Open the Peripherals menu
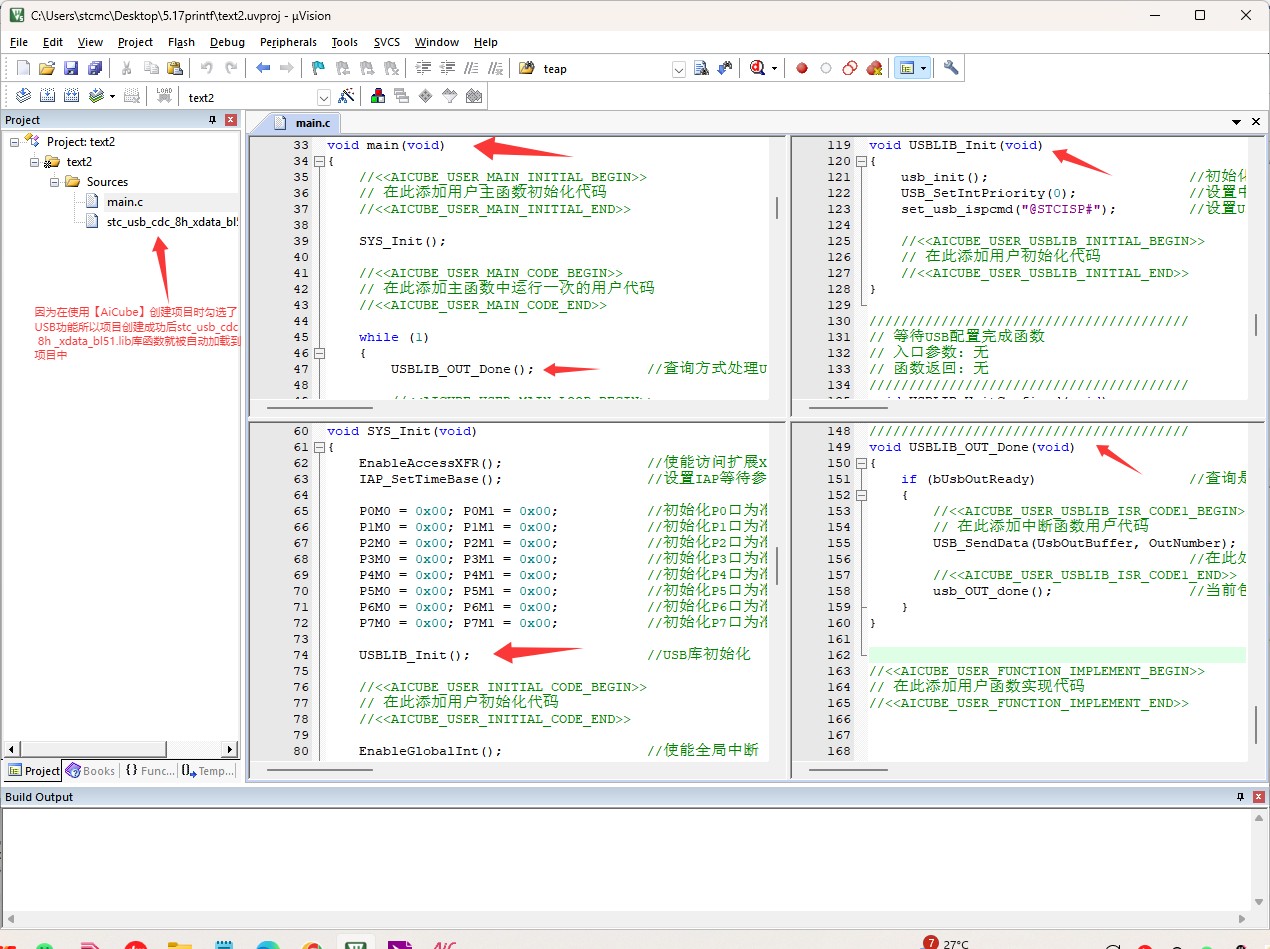Viewport: 1270px width, 949px height. 288,42
